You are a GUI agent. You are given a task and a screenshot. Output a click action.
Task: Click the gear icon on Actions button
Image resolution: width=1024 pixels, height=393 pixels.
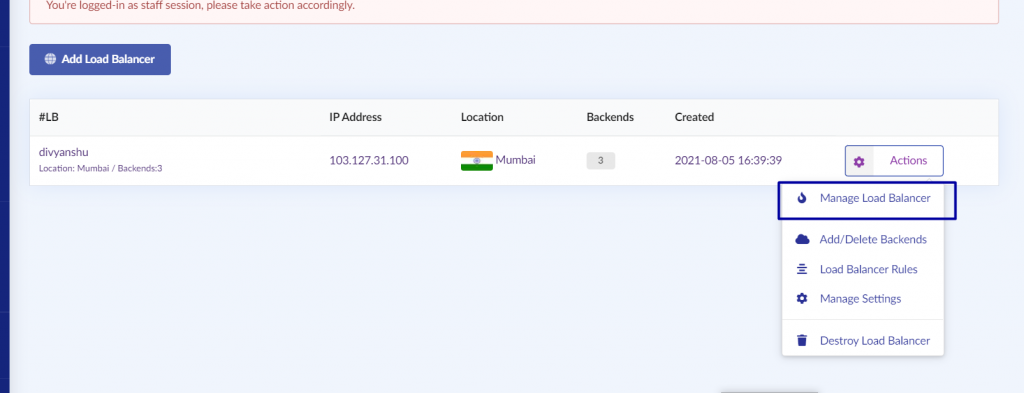coord(859,161)
